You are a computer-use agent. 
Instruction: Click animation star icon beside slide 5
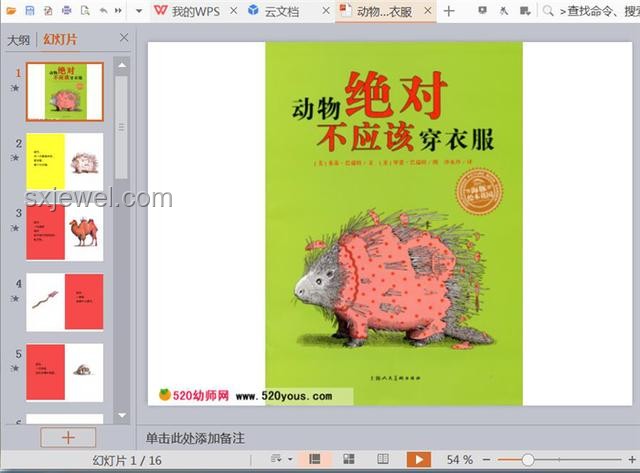click(x=15, y=369)
